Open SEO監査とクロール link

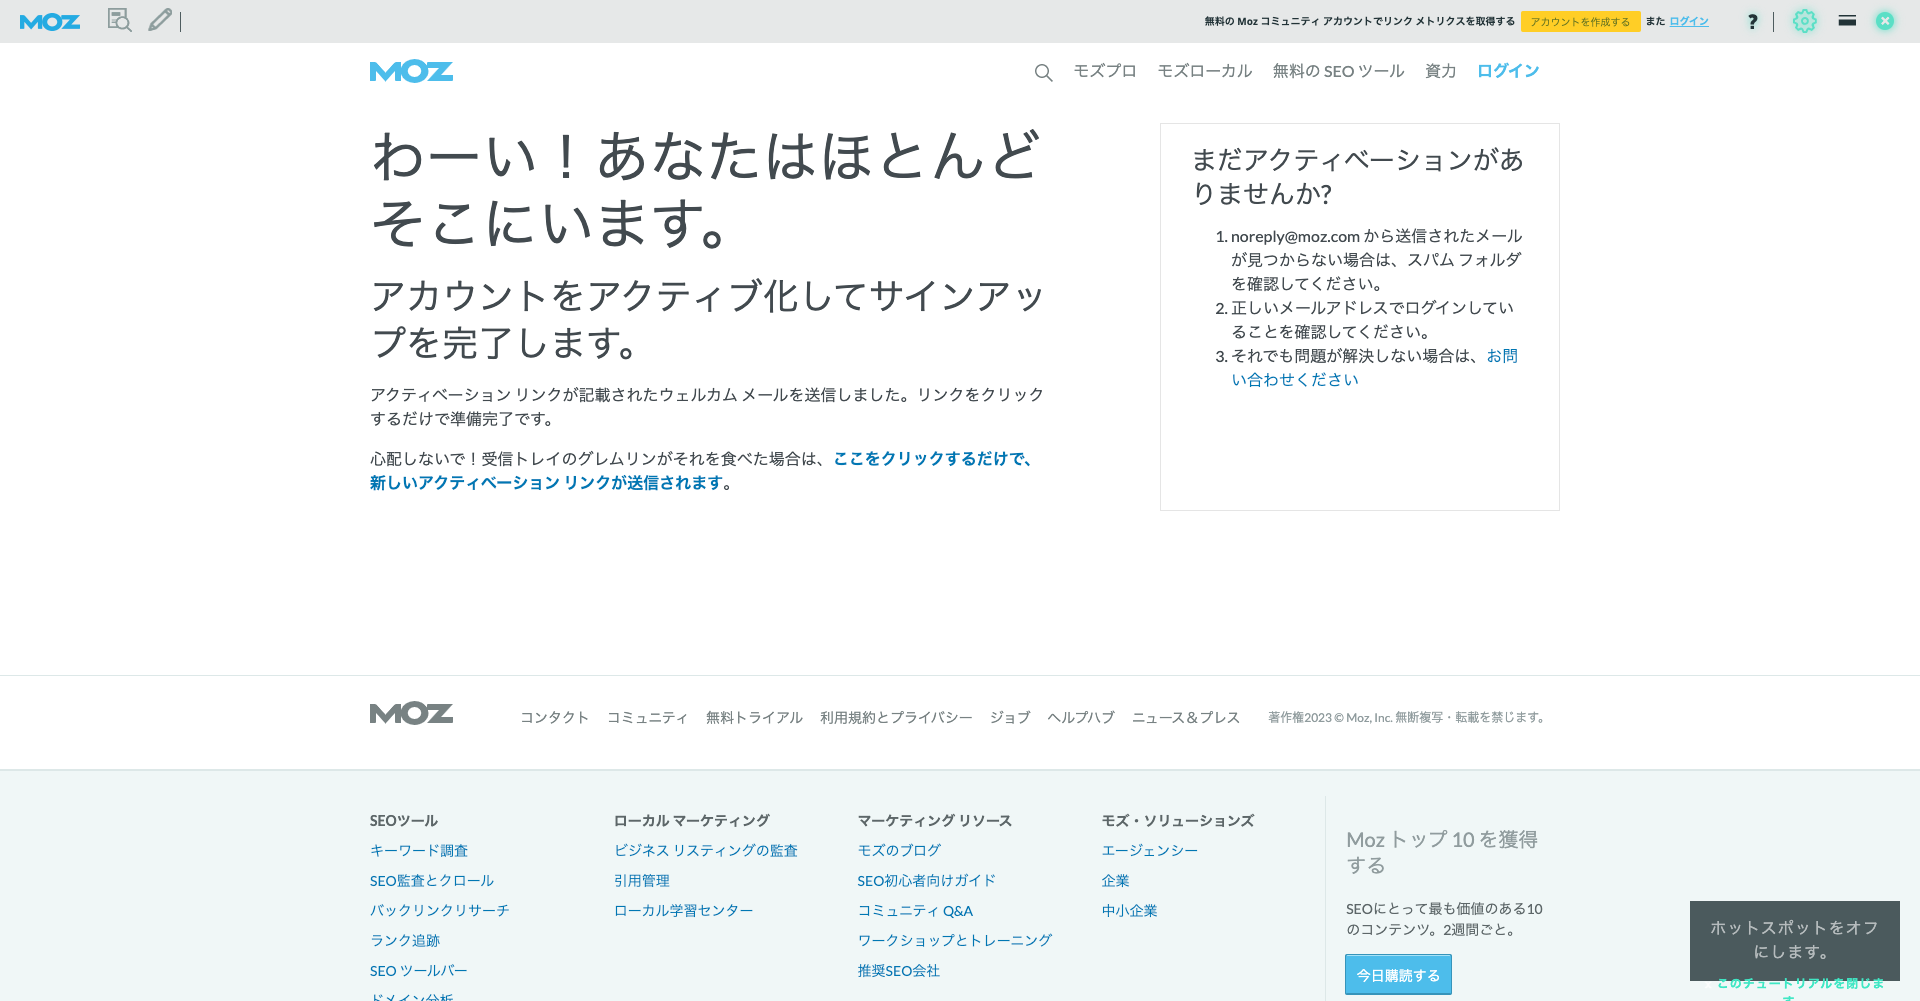click(x=432, y=881)
